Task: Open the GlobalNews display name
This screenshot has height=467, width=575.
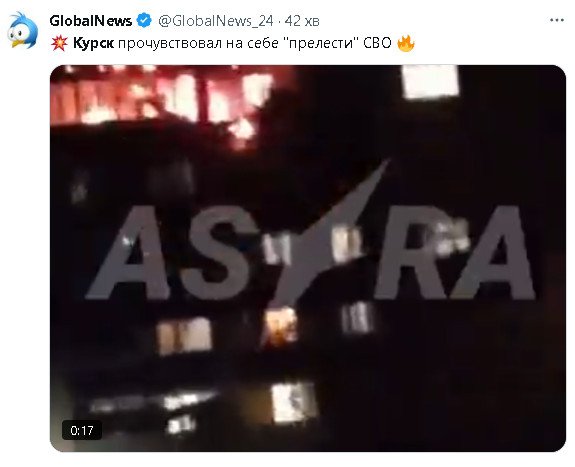Action: tap(91, 21)
